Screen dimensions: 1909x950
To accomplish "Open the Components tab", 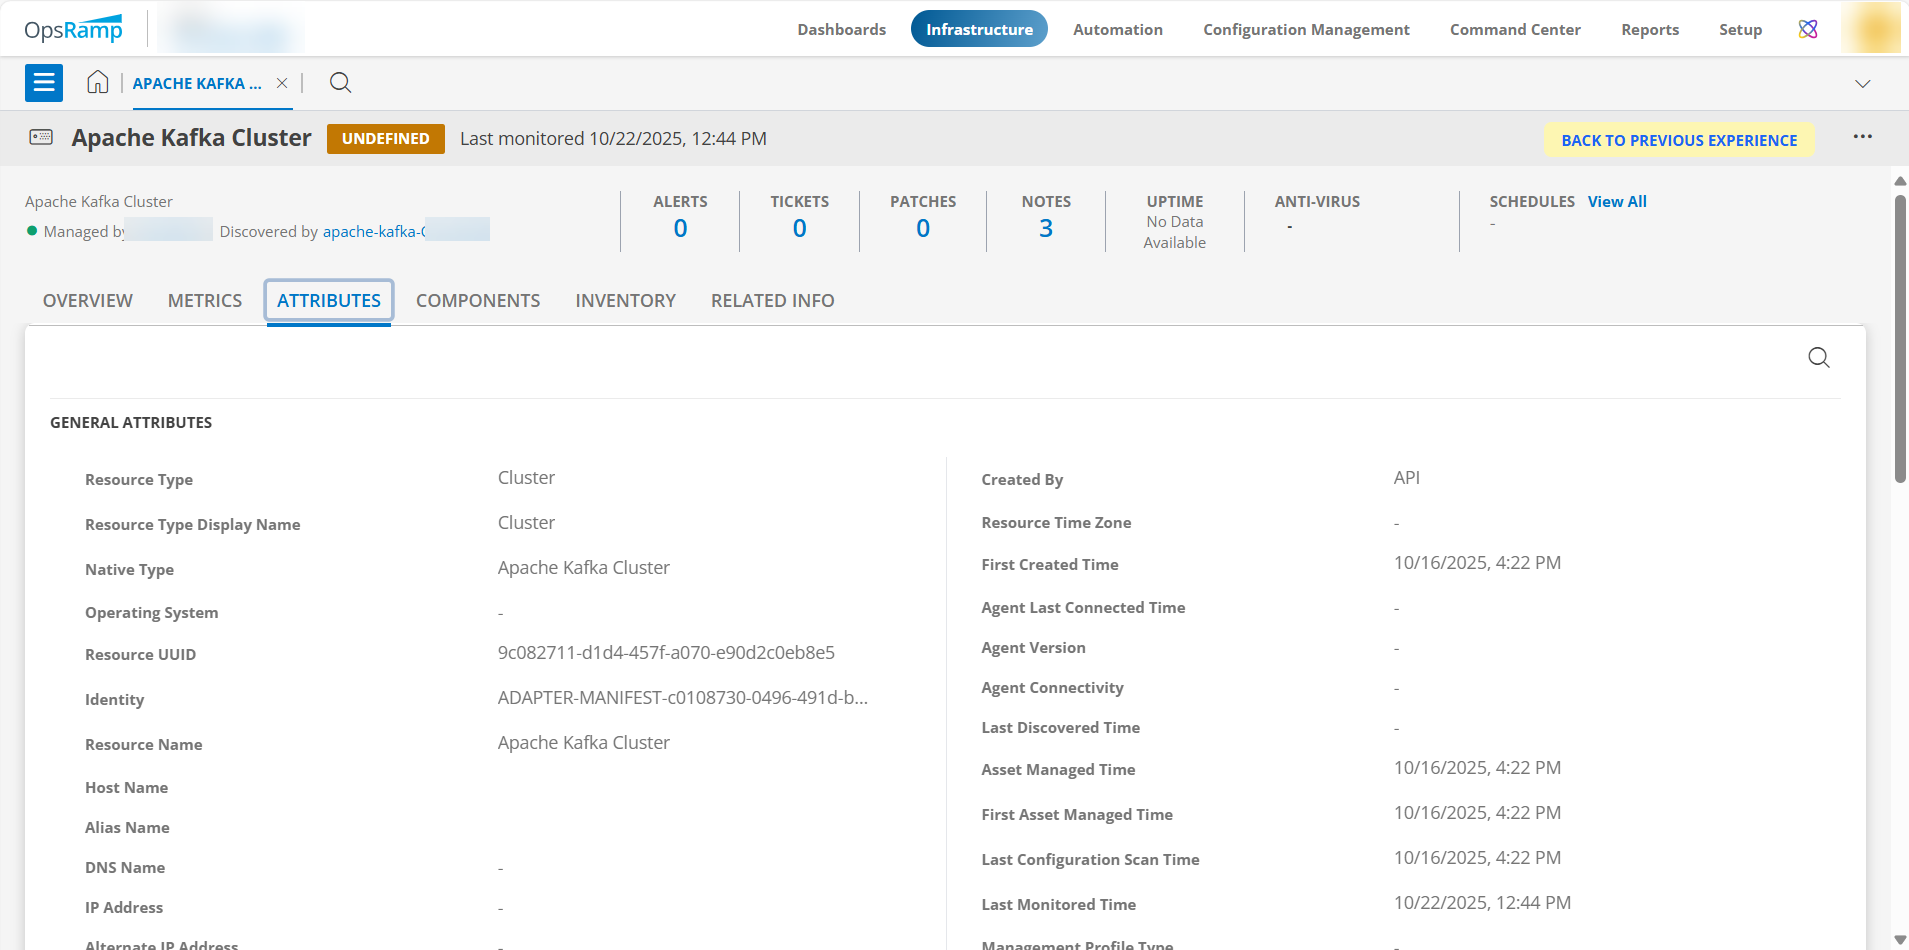I will (478, 301).
